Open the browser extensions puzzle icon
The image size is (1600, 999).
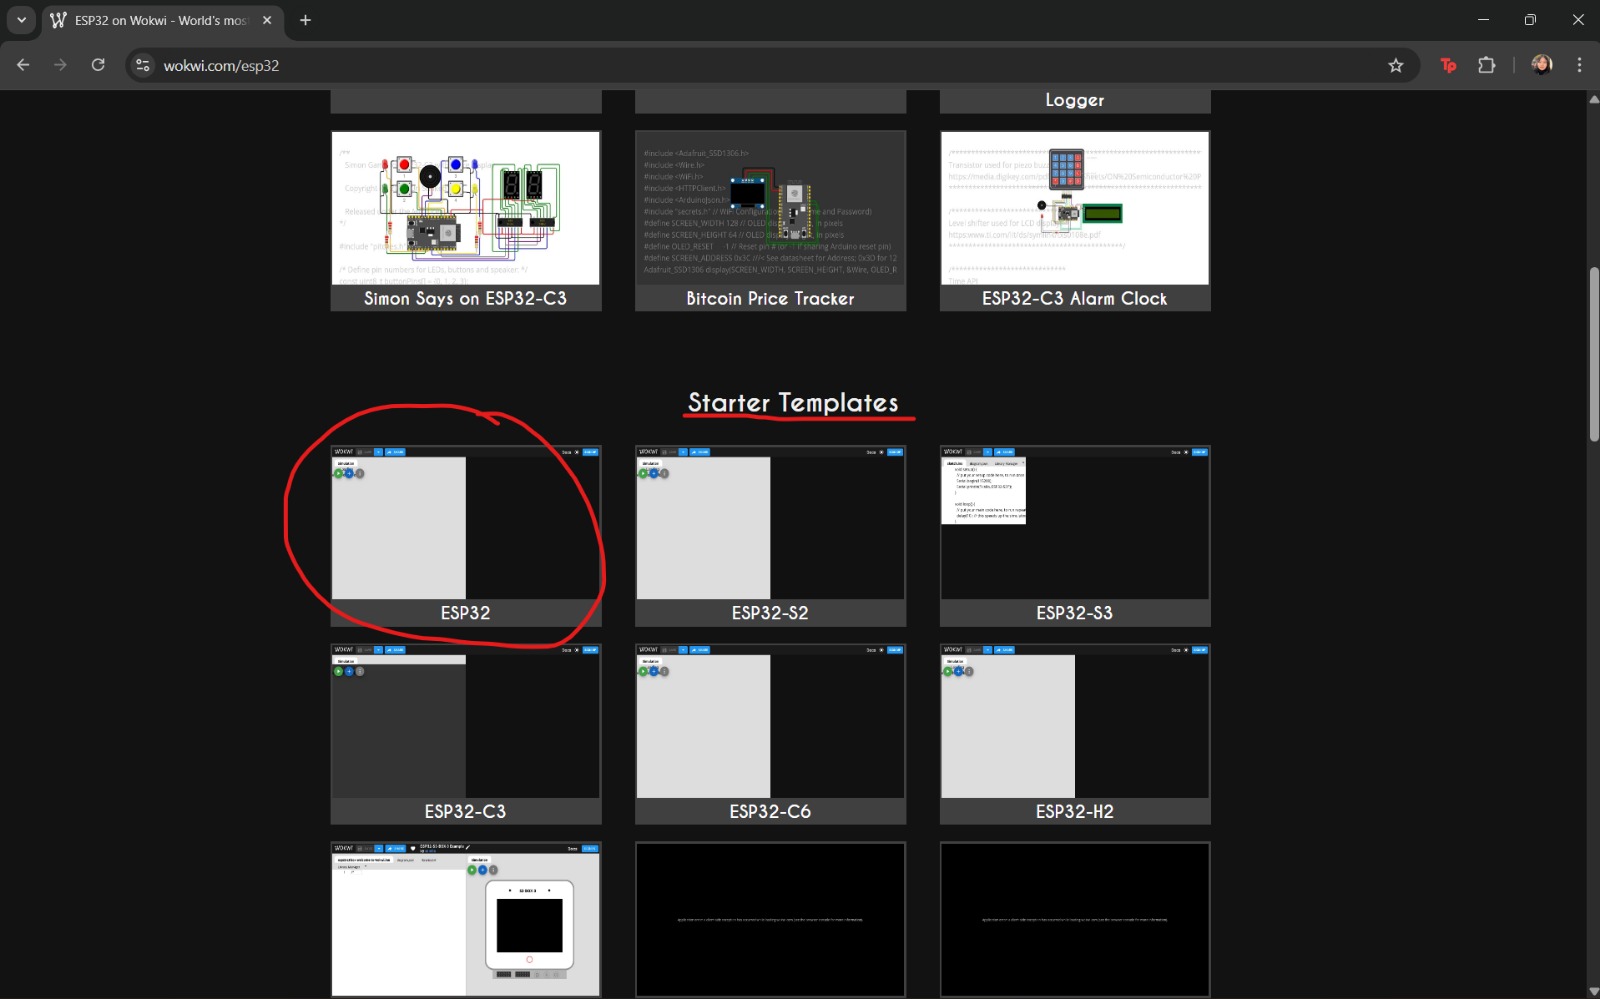coord(1487,65)
